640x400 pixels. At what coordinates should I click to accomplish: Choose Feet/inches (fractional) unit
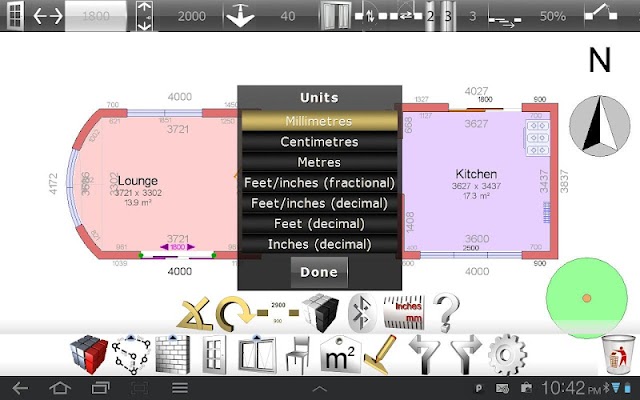click(319, 182)
